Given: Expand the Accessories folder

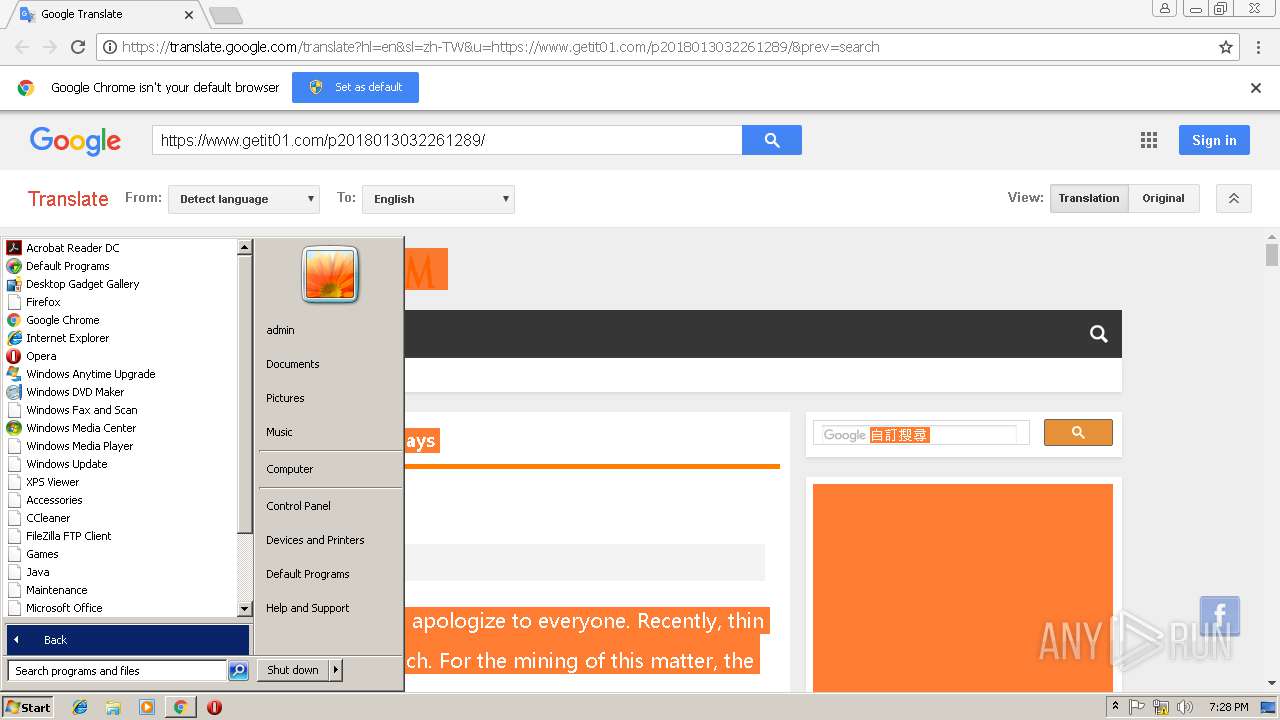Looking at the screenshot, I should (x=54, y=500).
